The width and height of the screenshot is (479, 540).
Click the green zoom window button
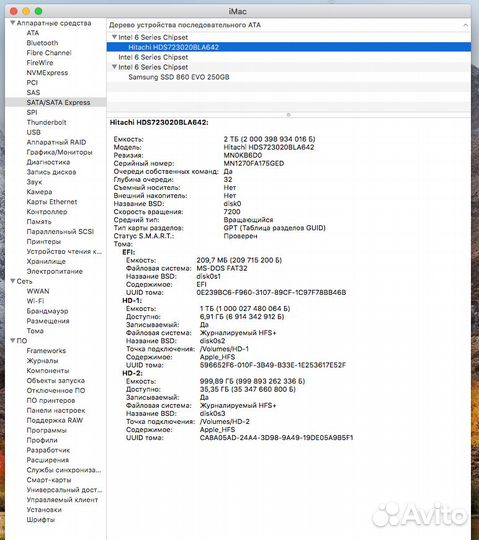coord(39,11)
